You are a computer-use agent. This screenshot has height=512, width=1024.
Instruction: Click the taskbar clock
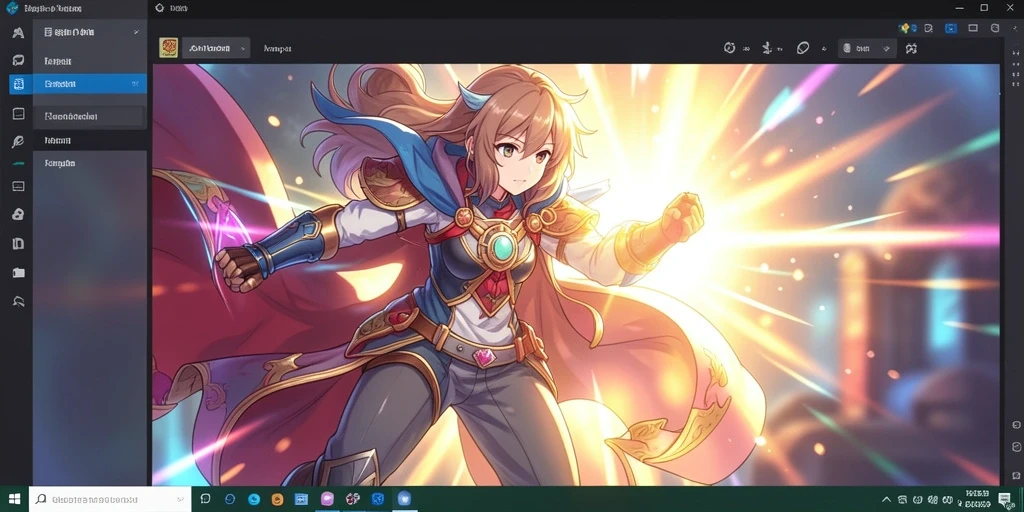click(977, 499)
